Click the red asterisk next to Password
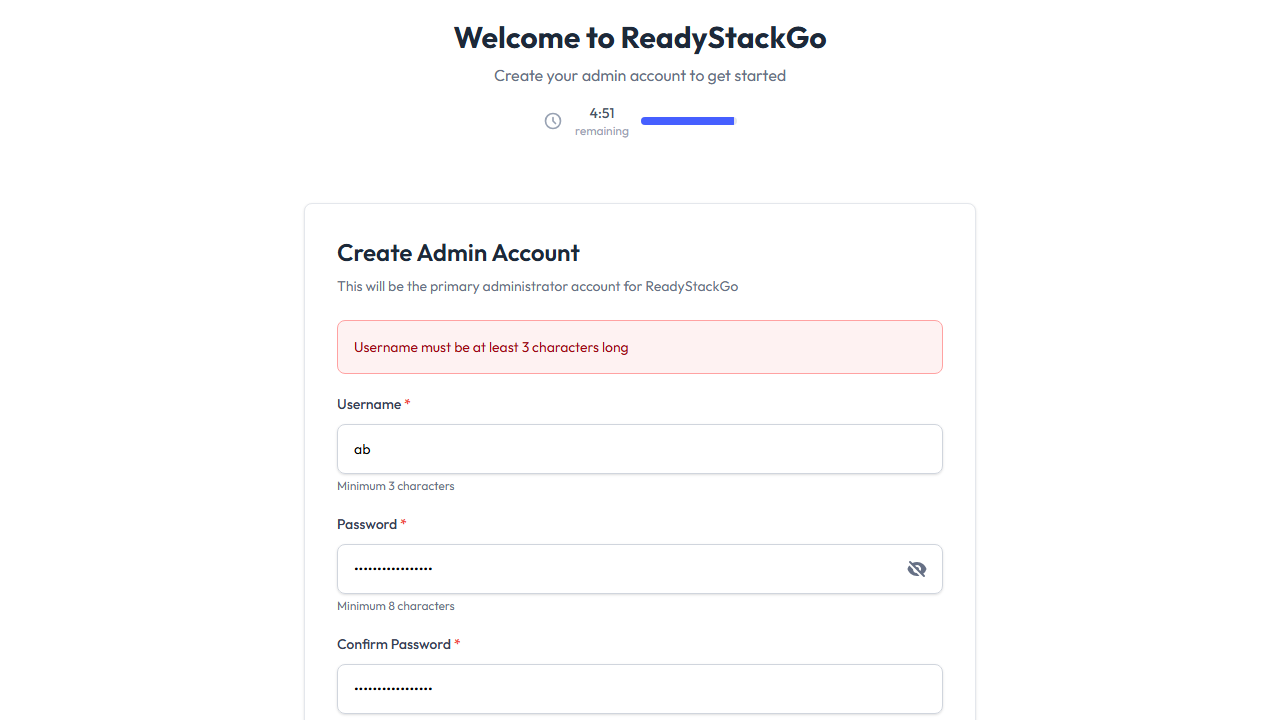Viewport: 1280px width, 720px height. pyautogui.click(x=403, y=524)
